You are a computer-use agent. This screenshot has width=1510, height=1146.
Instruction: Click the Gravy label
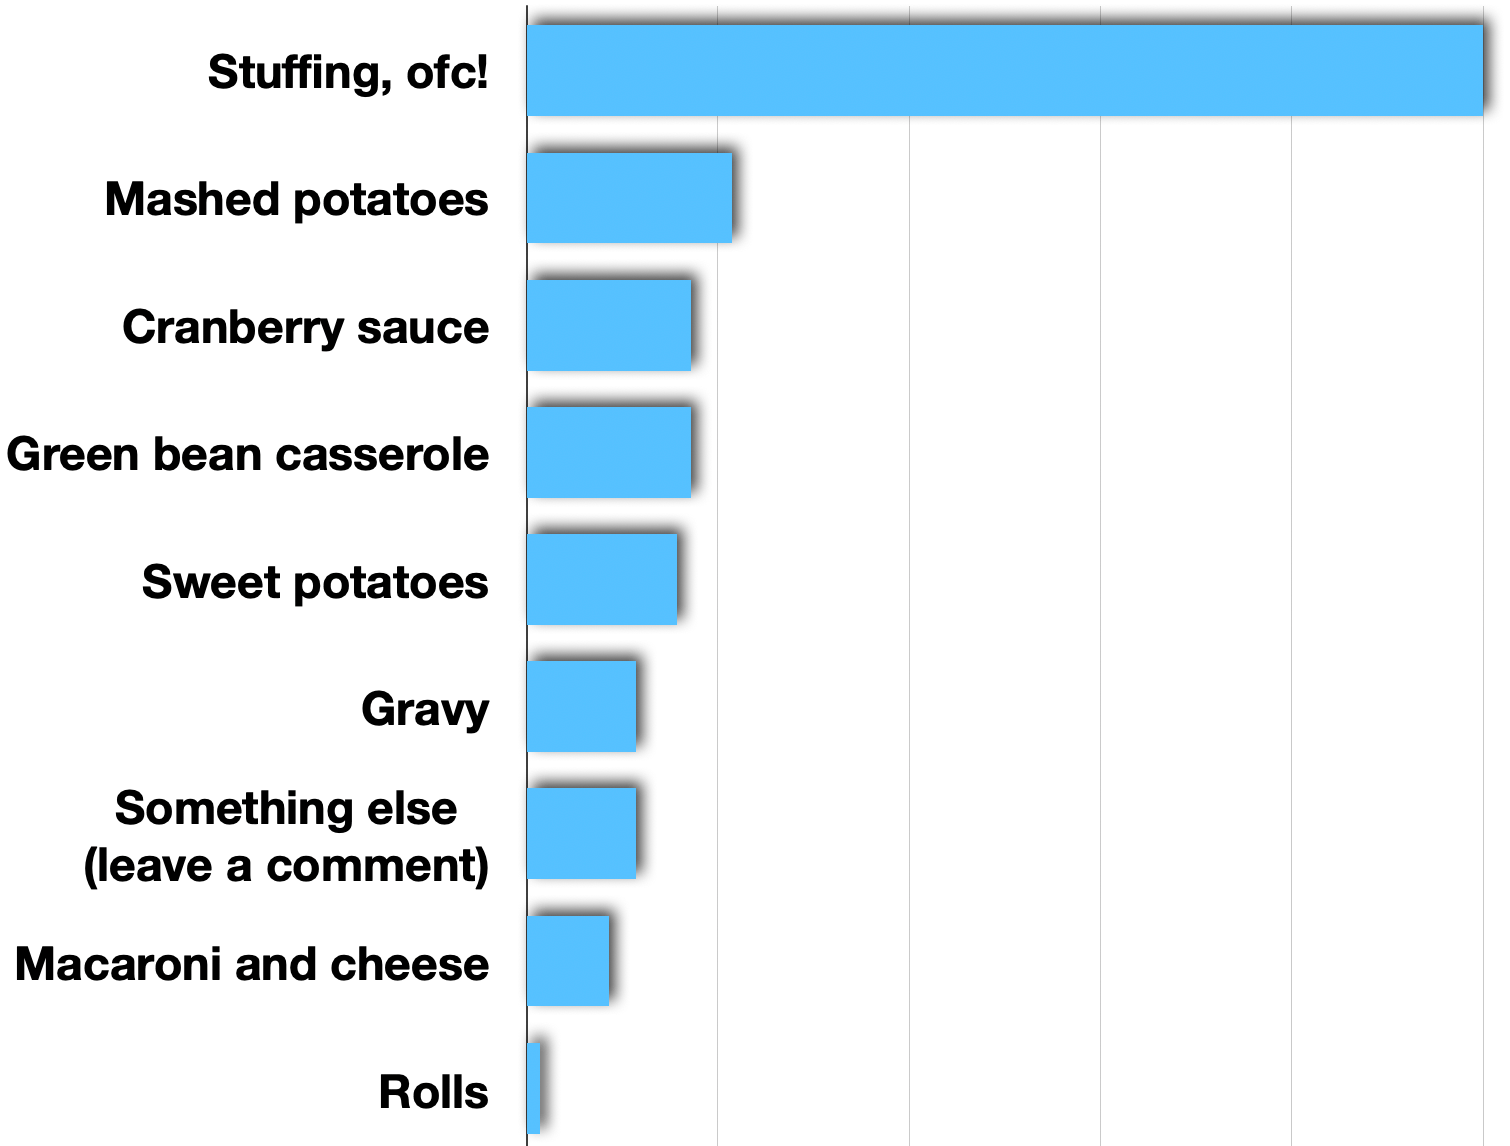click(x=425, y=710)
